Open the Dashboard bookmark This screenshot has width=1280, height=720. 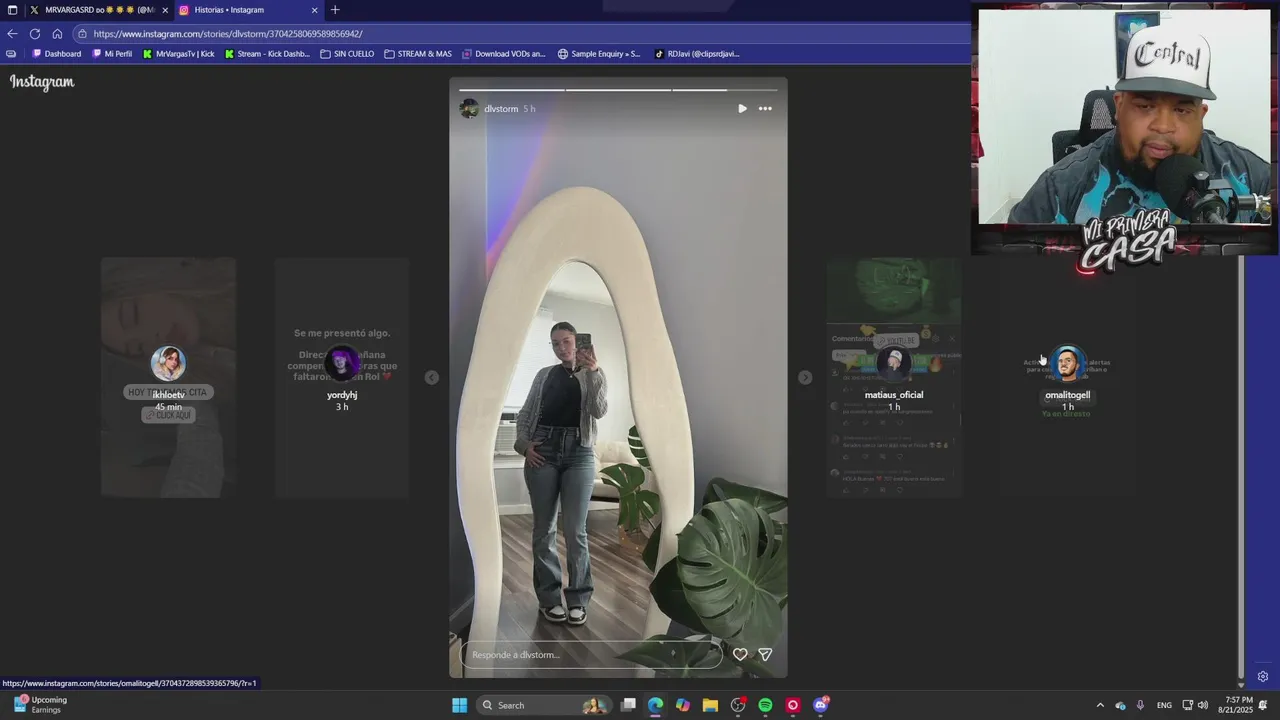(x=57, y=54)
